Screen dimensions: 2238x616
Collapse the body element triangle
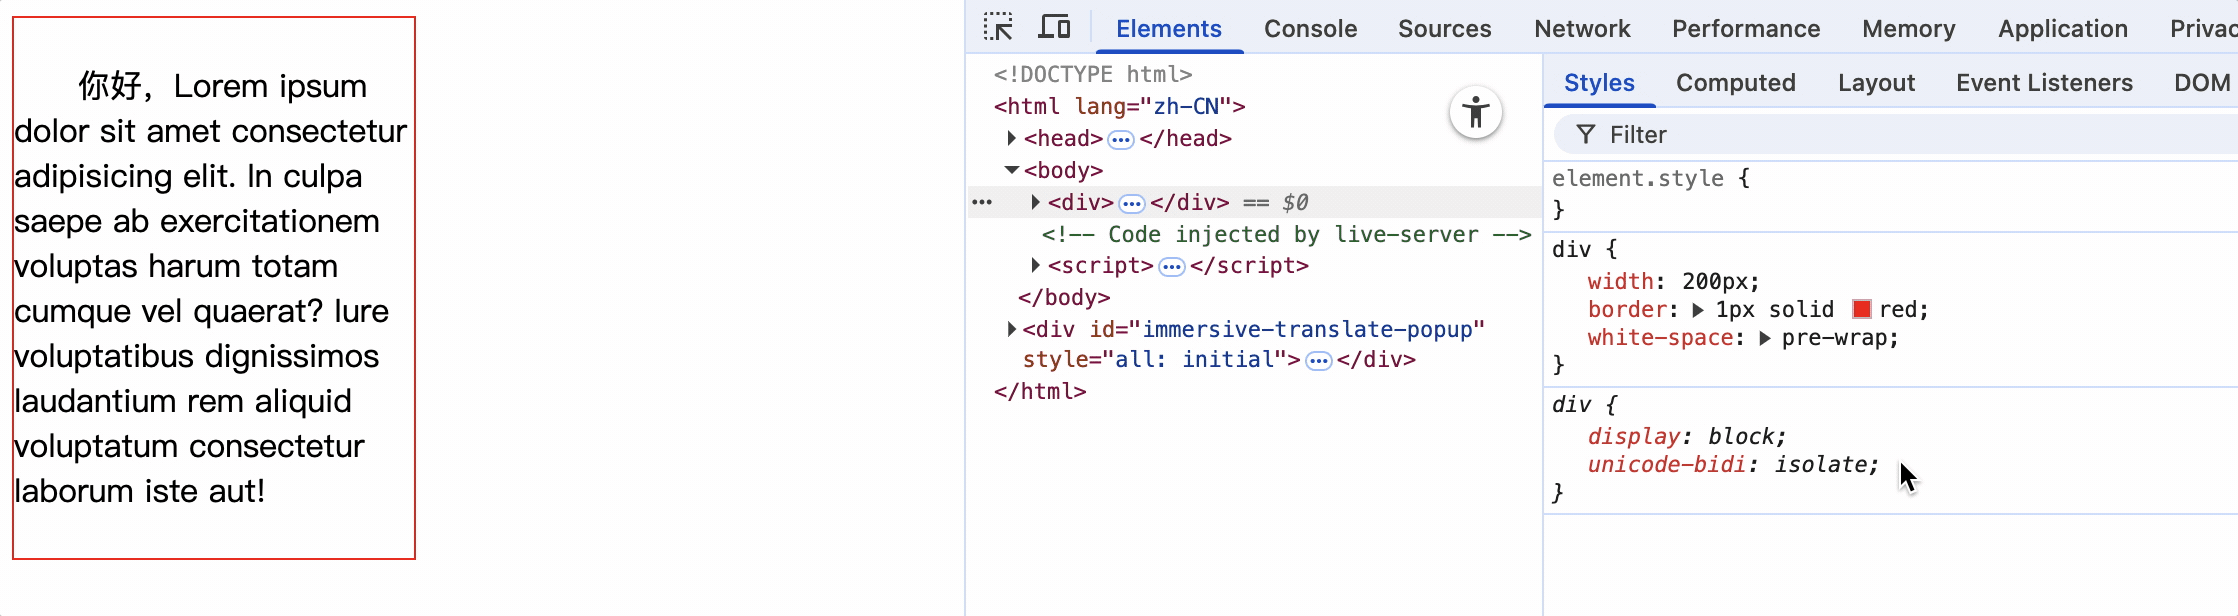point(1011,170)
